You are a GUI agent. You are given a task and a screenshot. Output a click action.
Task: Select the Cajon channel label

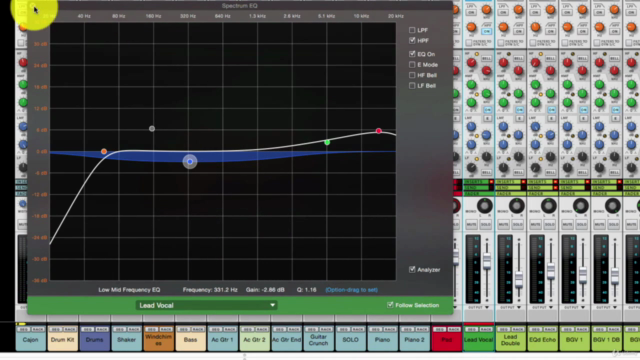coord(31,340)
